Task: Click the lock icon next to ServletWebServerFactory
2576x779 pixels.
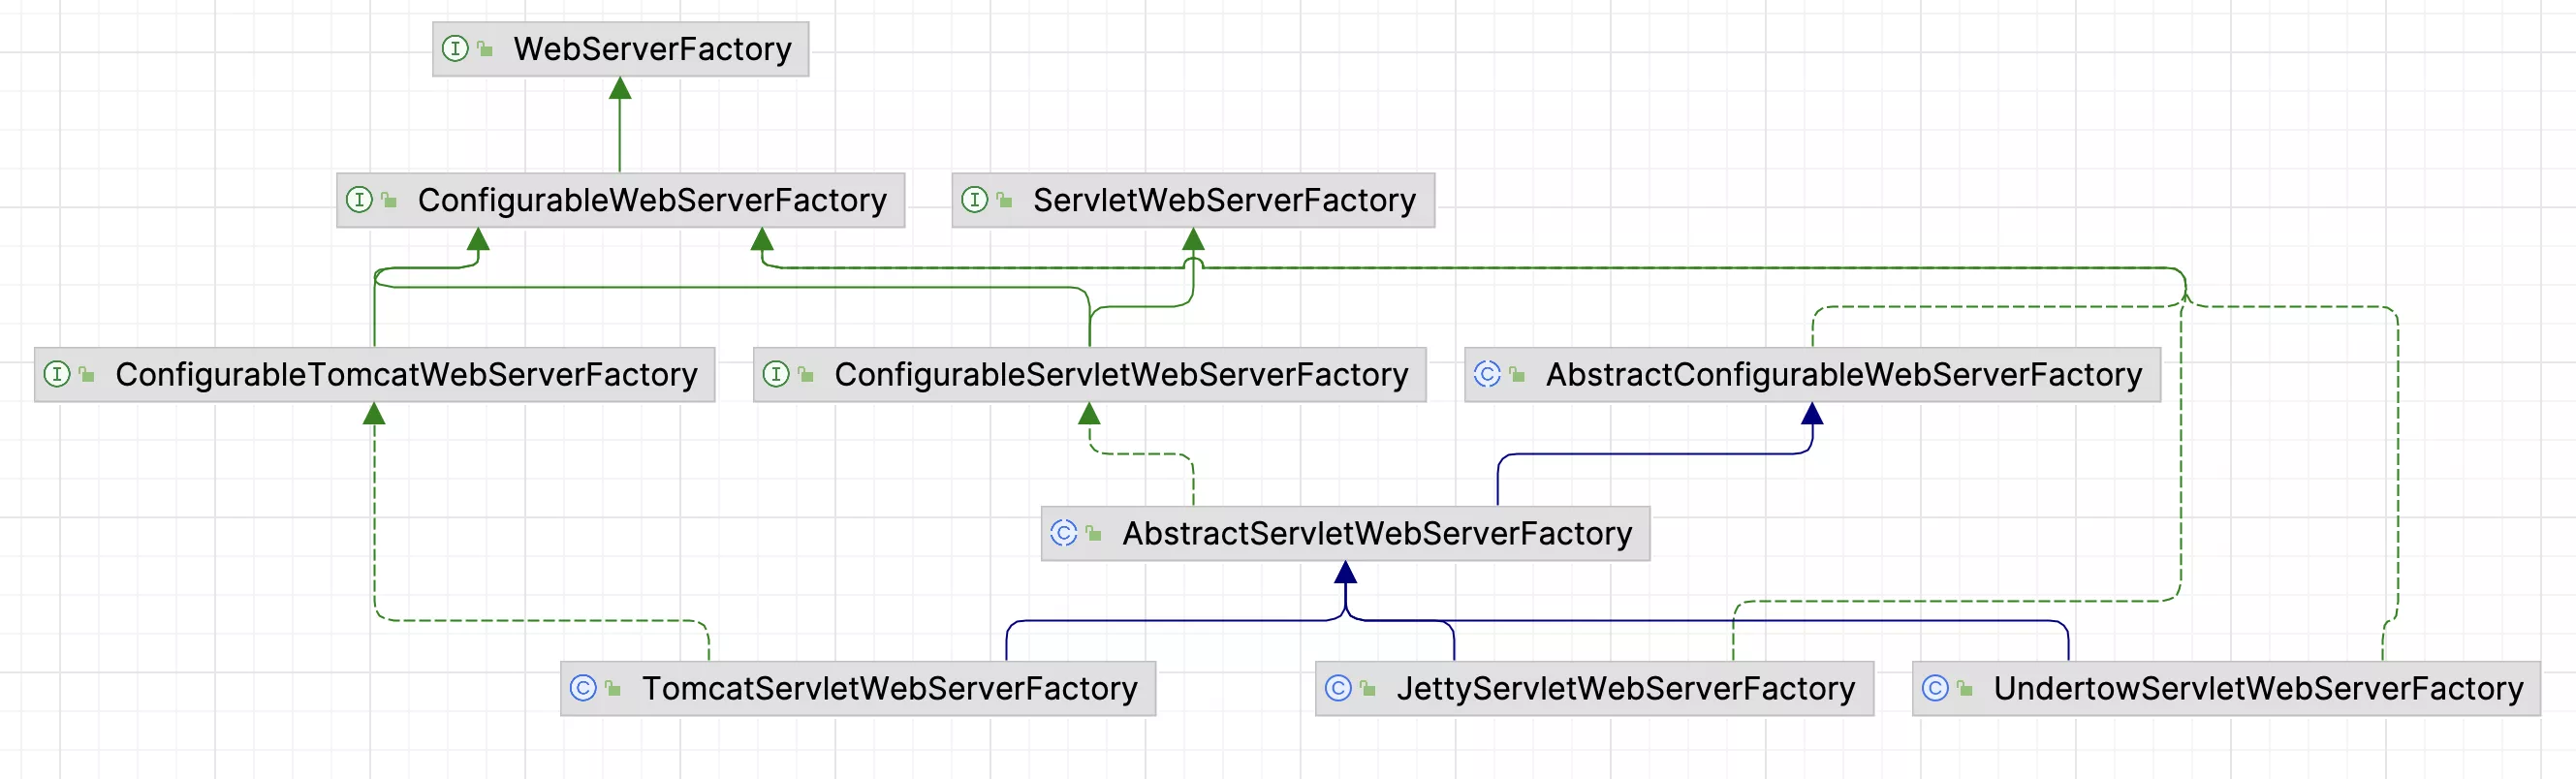Action: coord(1004,200)
